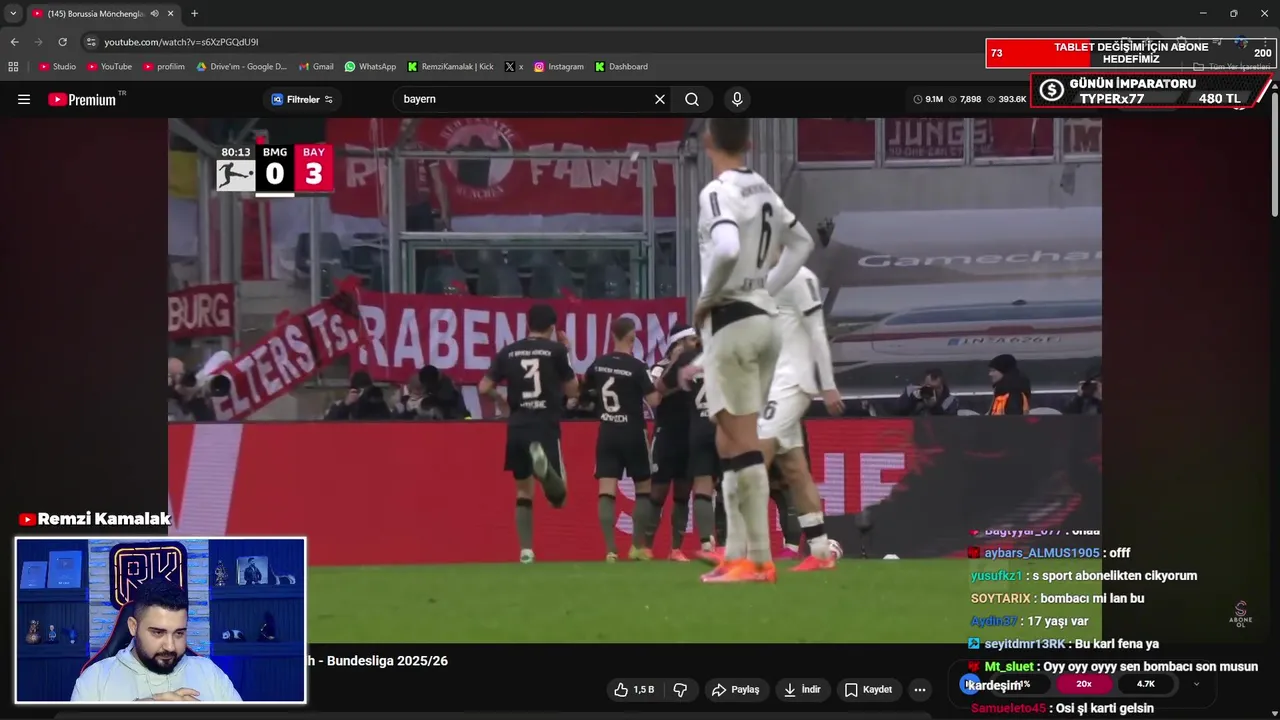The height and width of the screenshot is (720, 1280).
Task: Click chat username yusufkz1
Action: pos(996,576)
